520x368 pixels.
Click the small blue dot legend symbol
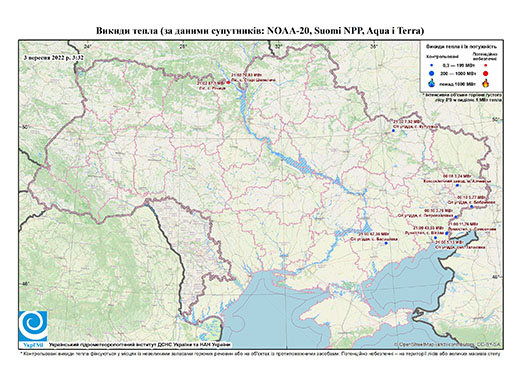pos(432,66)
